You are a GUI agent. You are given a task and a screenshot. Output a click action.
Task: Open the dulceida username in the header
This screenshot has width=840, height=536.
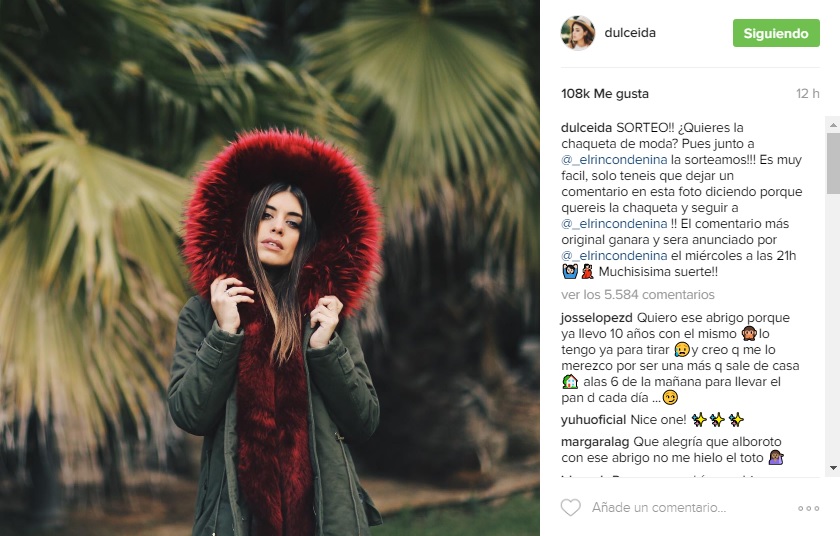[x=630, y=33]
